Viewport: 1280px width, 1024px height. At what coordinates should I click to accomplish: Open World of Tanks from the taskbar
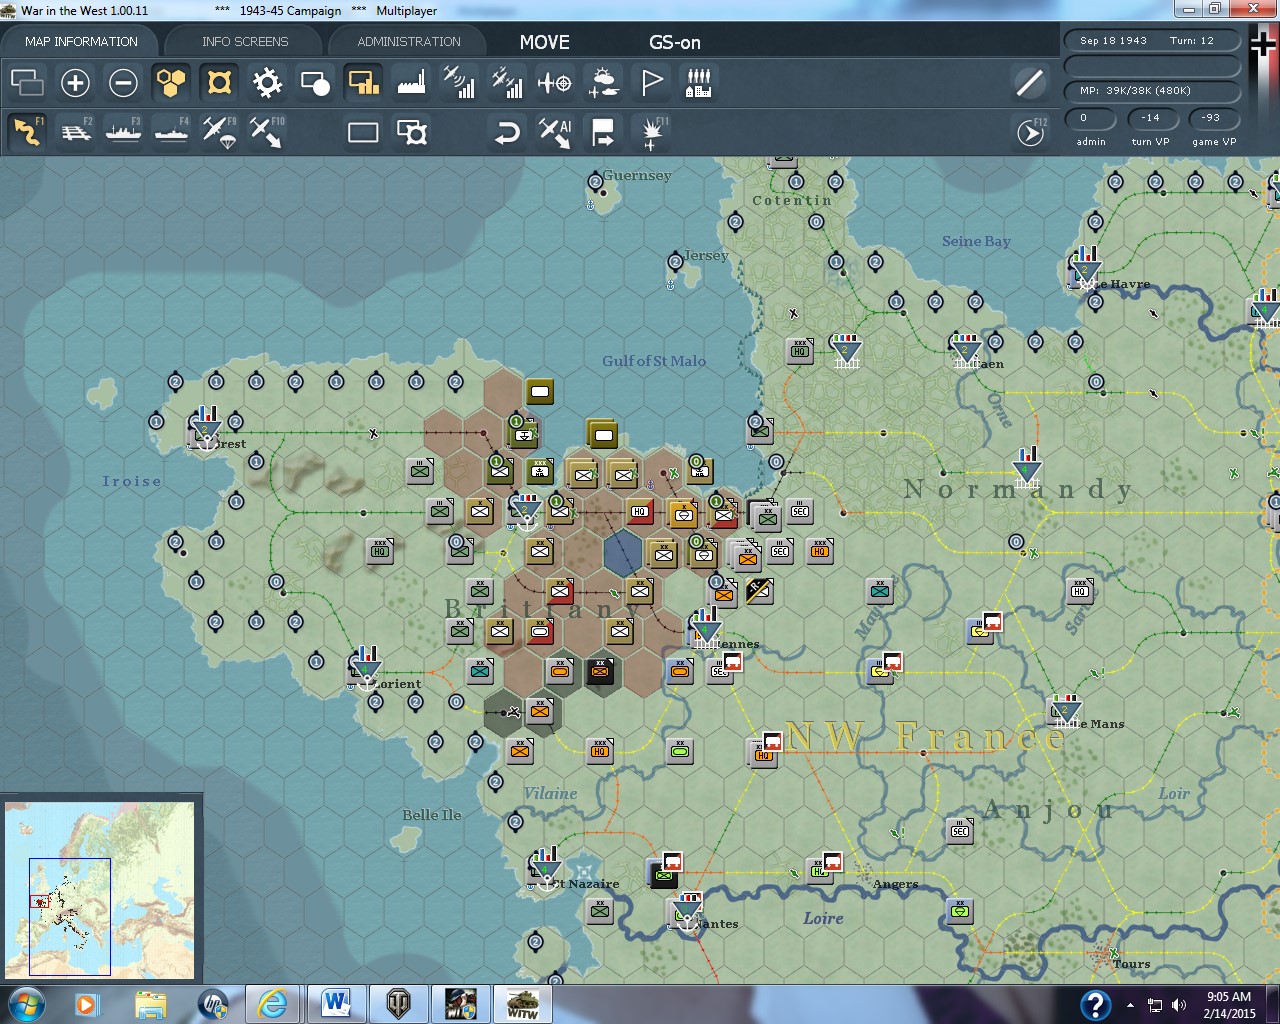[399, 1003]
